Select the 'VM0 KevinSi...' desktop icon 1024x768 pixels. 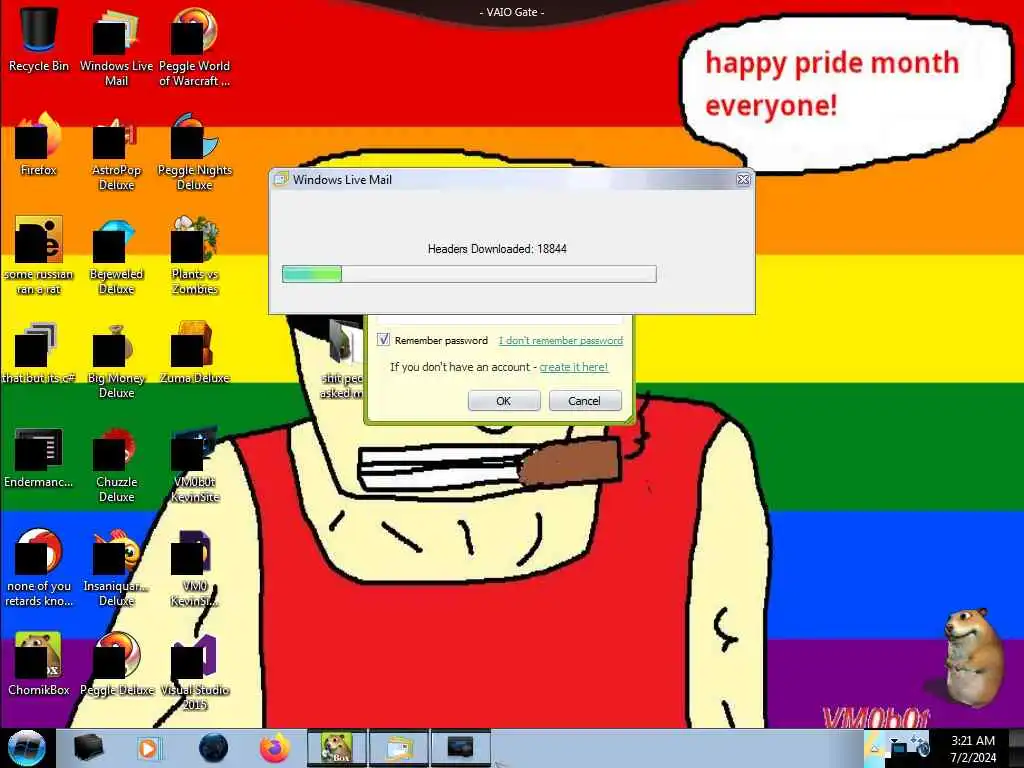tap(195, 568)
